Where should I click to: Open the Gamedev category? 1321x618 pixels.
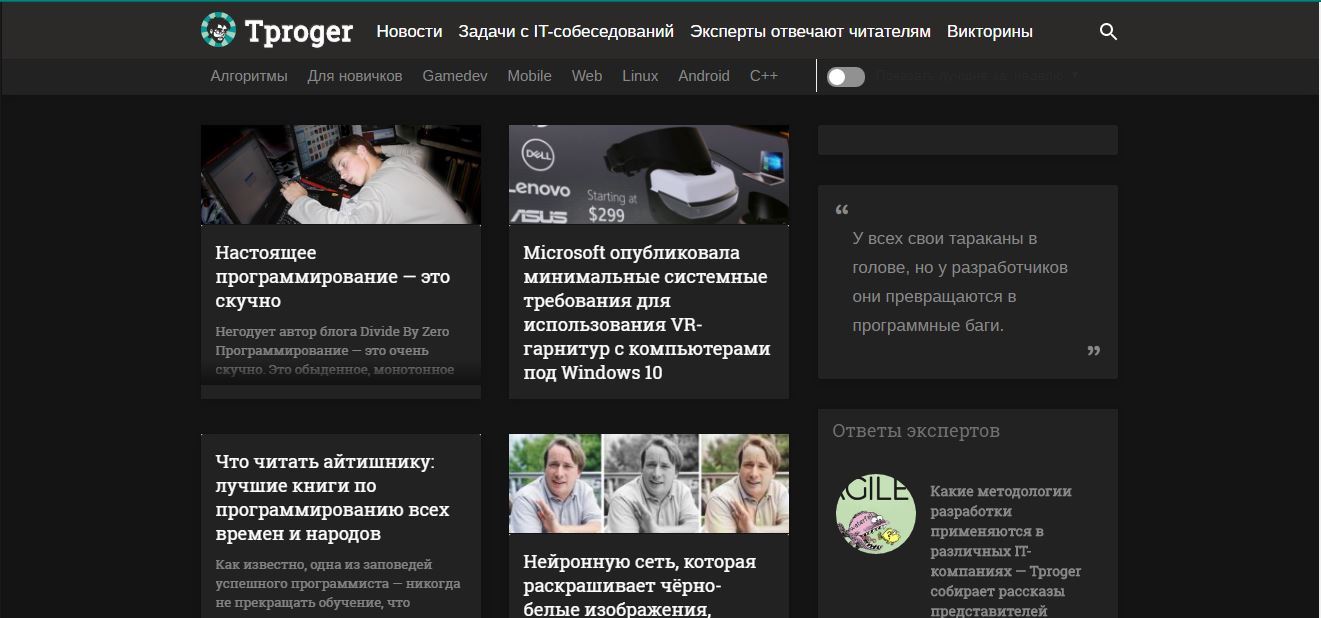(455, 76)
